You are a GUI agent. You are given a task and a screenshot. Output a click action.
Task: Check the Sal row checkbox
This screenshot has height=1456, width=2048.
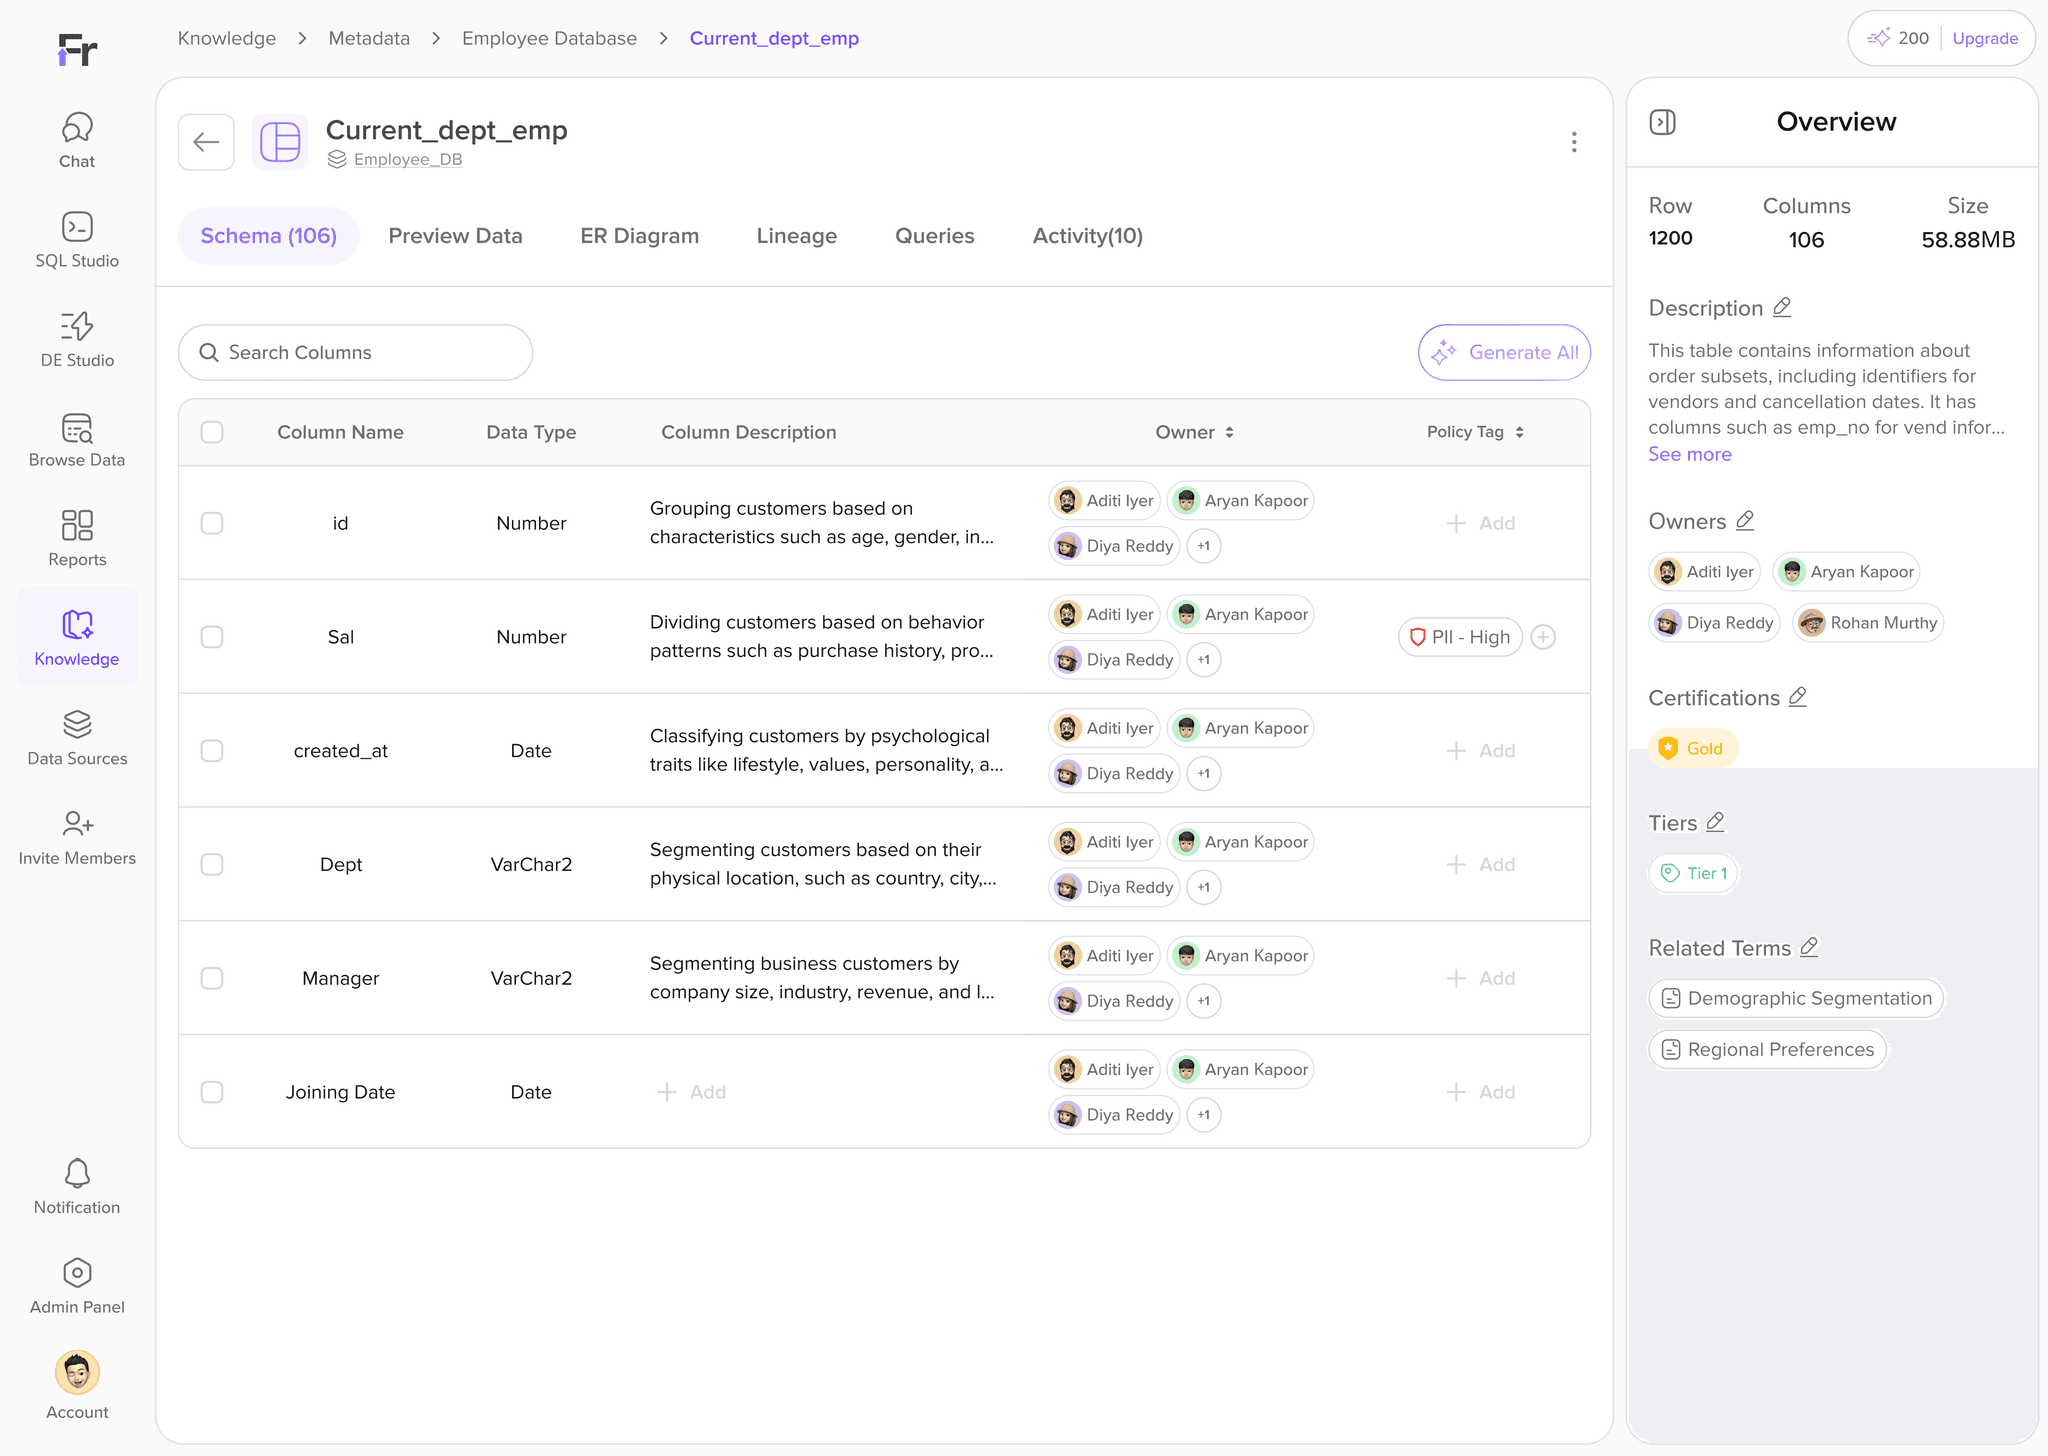pos(212,637)
